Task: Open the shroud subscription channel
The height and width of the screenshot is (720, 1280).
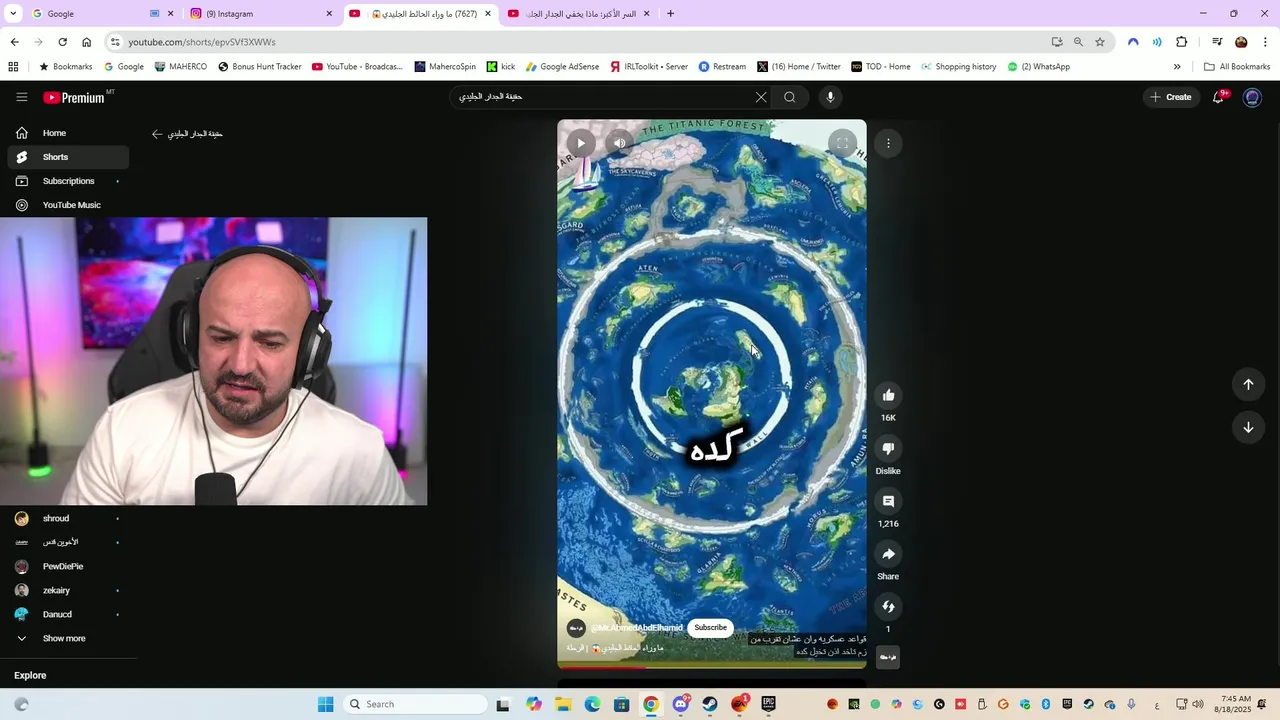Action: pyautogui.click(x=66, y=518)
